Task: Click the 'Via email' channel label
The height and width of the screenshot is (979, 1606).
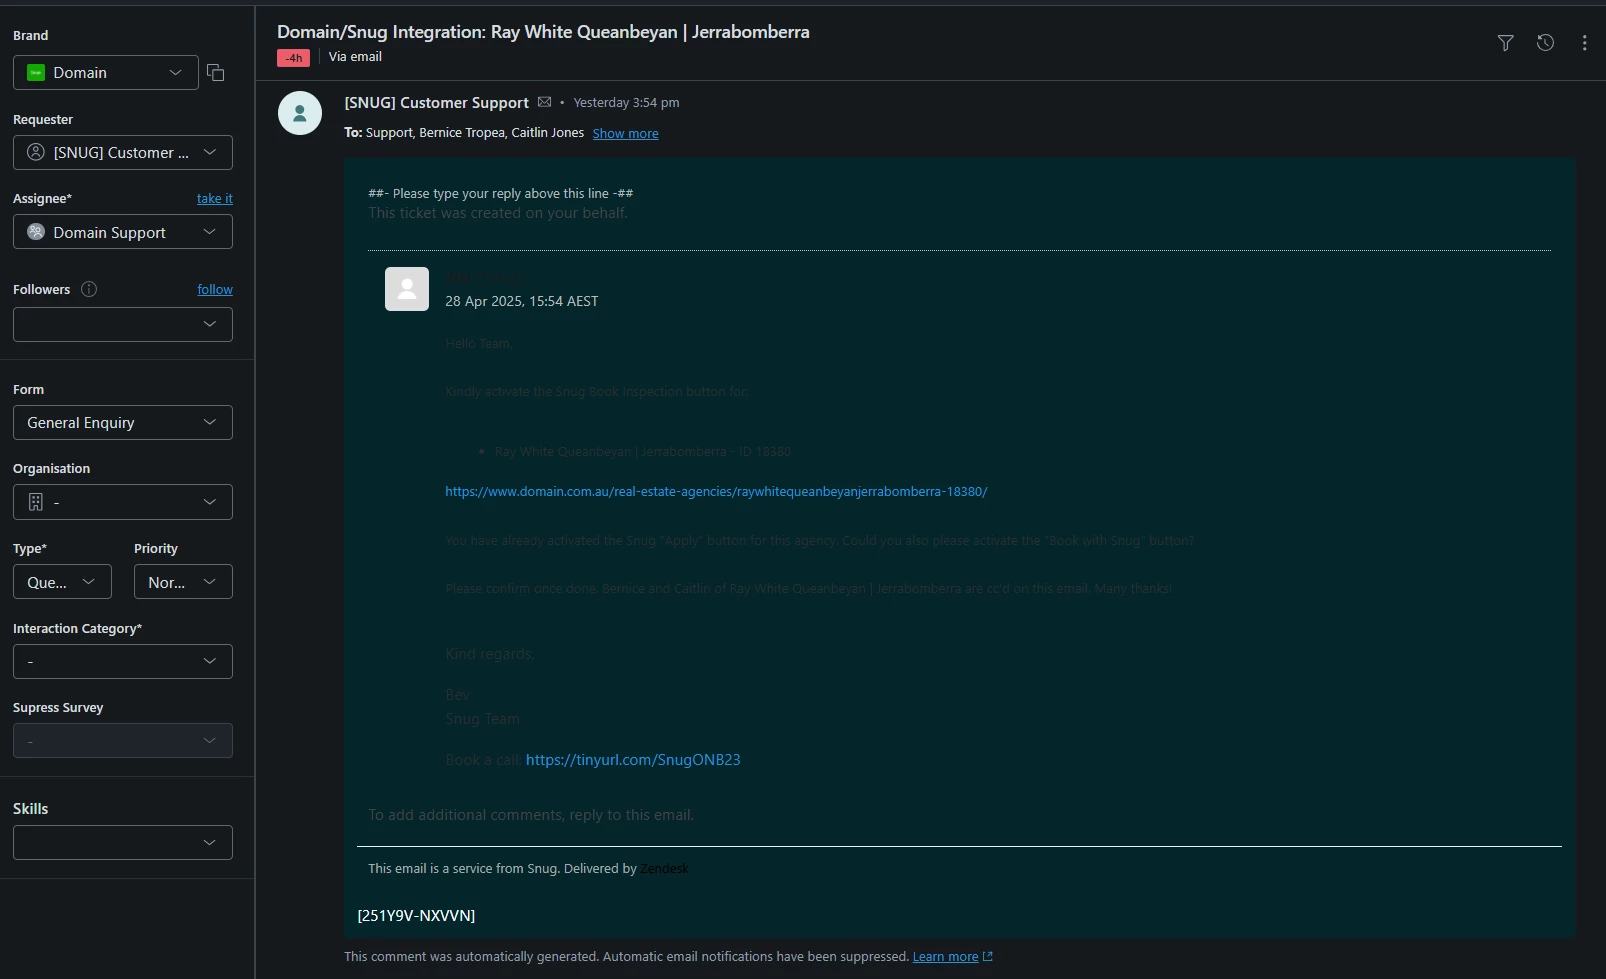Action: pyautogui.click(x=355, y=57)
